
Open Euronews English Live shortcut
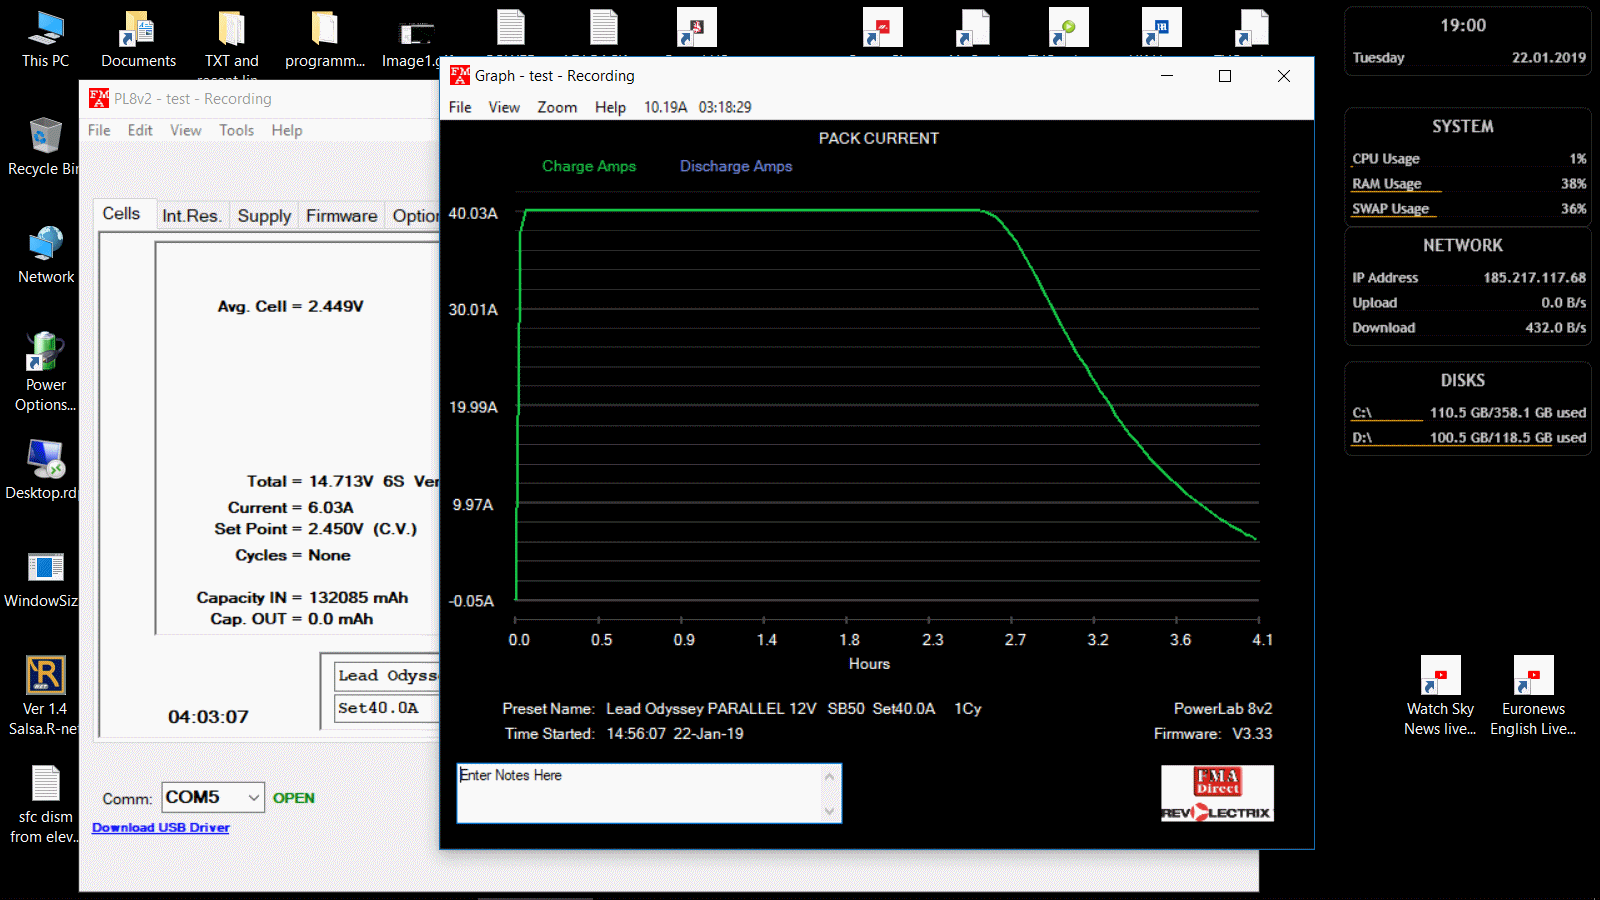pos(1533,676)
